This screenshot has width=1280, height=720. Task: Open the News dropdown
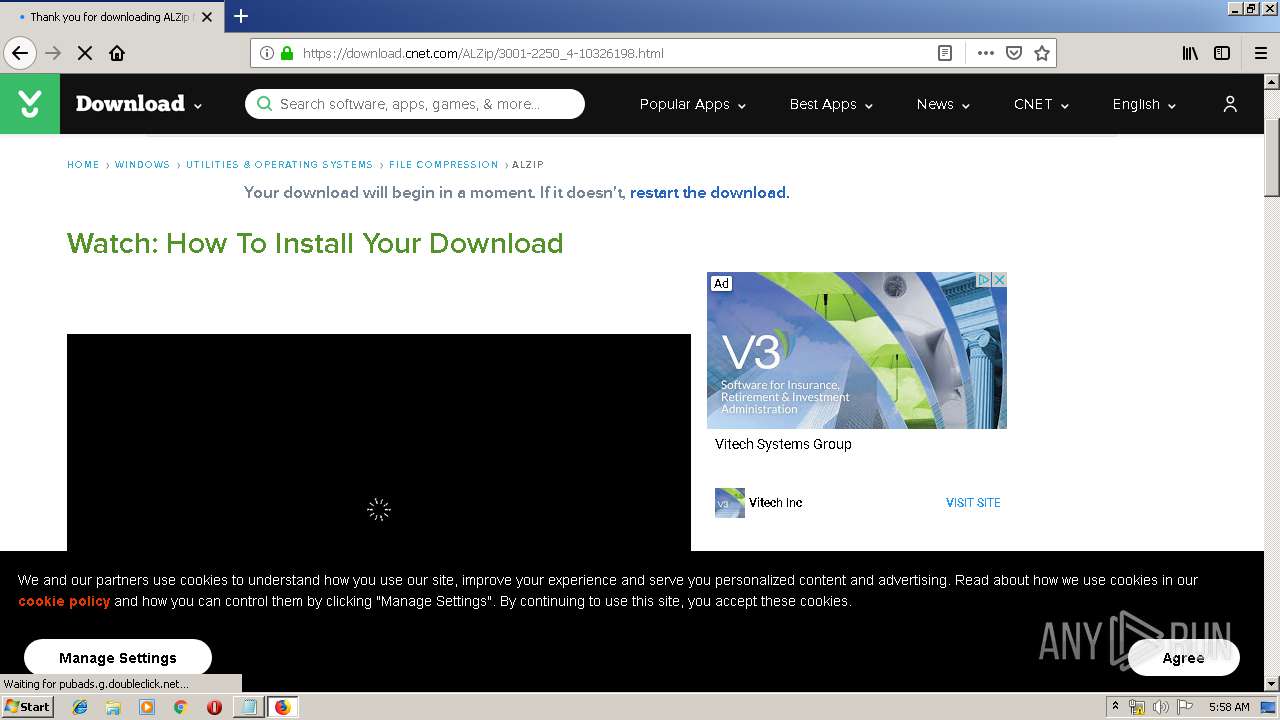click(943, 104)
